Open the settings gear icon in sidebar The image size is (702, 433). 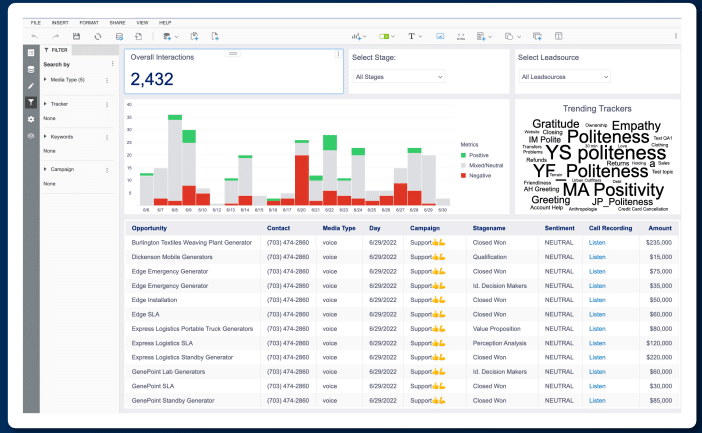(31, 119)
